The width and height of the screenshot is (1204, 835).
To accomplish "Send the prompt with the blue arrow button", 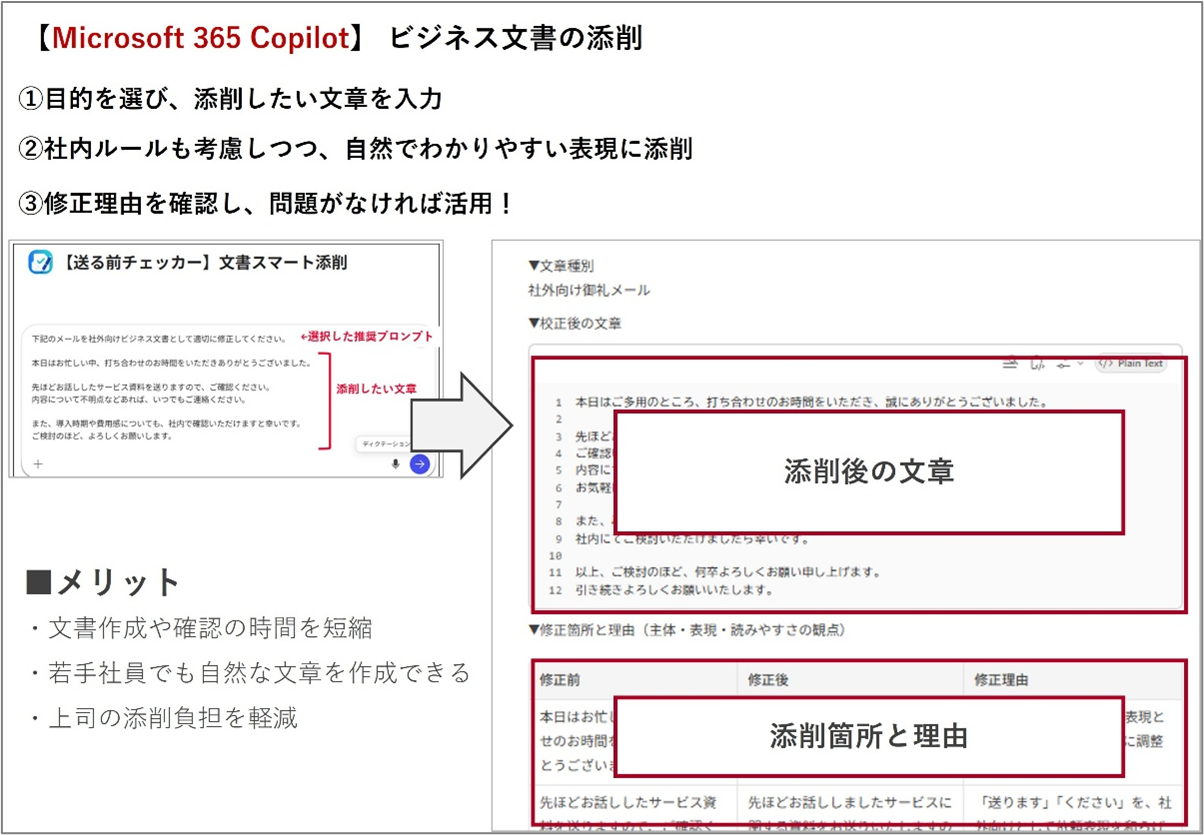I will 420,464.
